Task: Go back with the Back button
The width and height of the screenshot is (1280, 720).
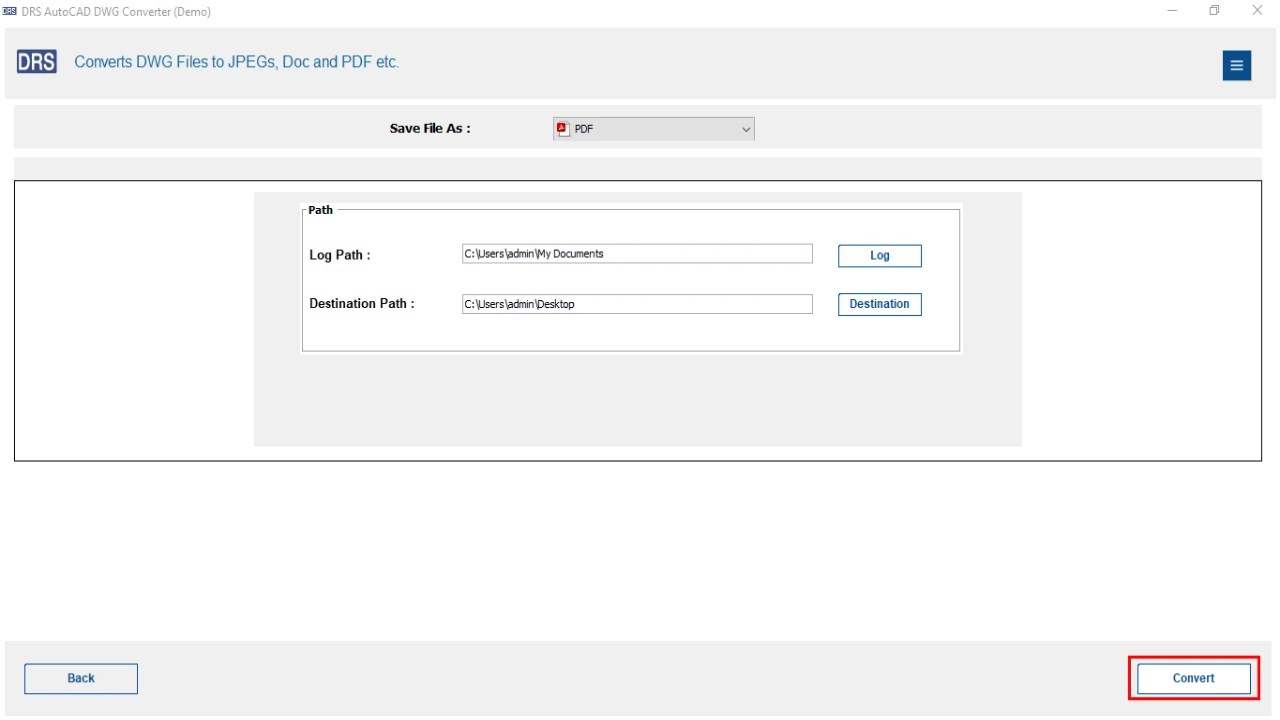Action: [x=81, y=679]
